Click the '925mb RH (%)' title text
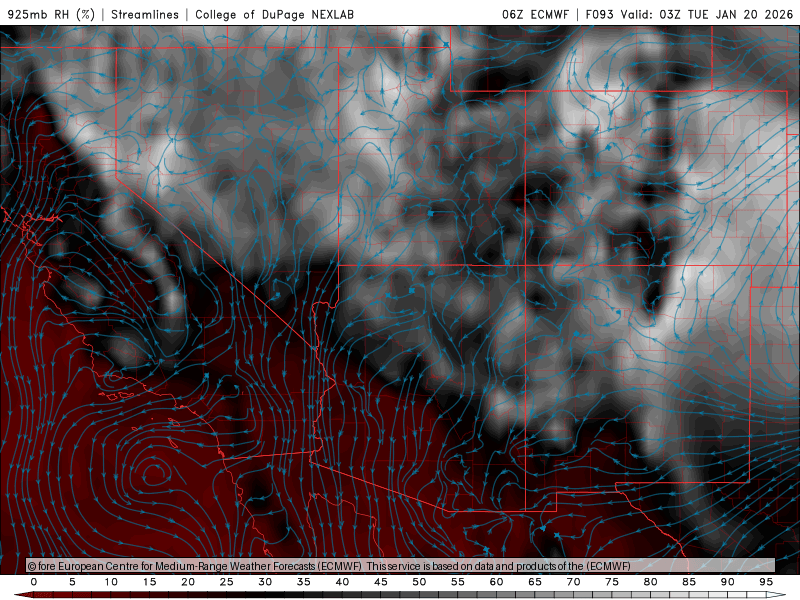Screen dimensions: 800x600 coord(51,14)
